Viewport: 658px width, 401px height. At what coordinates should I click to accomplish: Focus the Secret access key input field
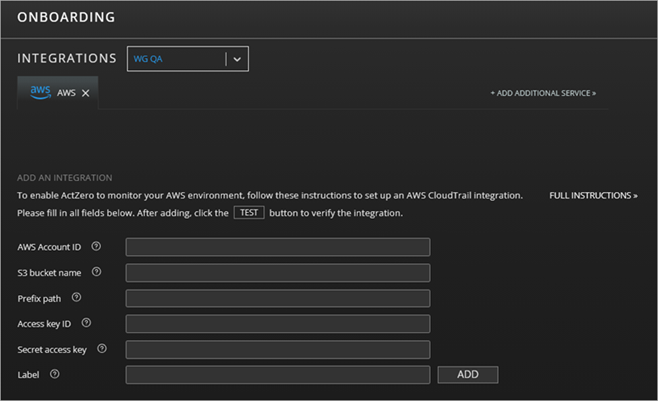(278, 349)
